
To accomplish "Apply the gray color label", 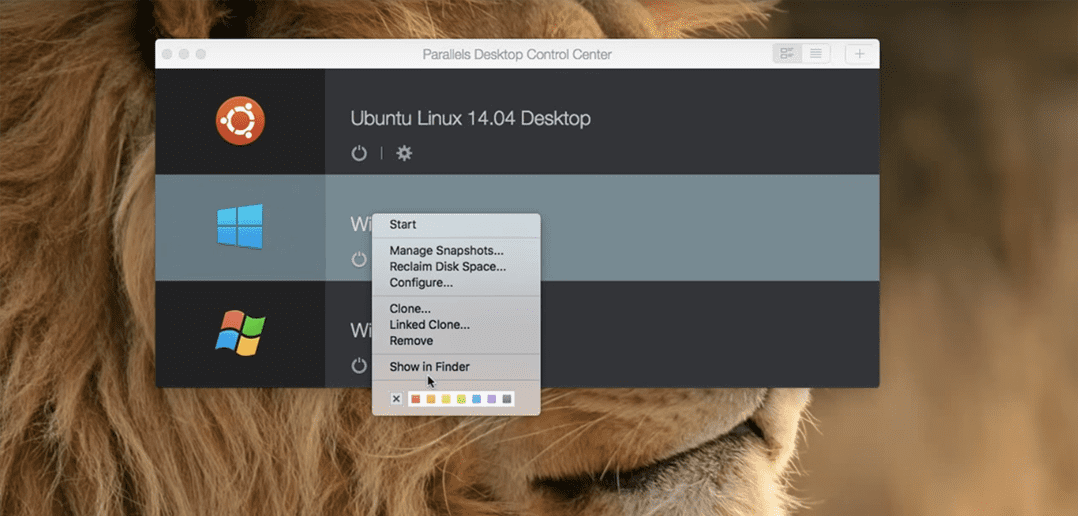I will 507,399.
